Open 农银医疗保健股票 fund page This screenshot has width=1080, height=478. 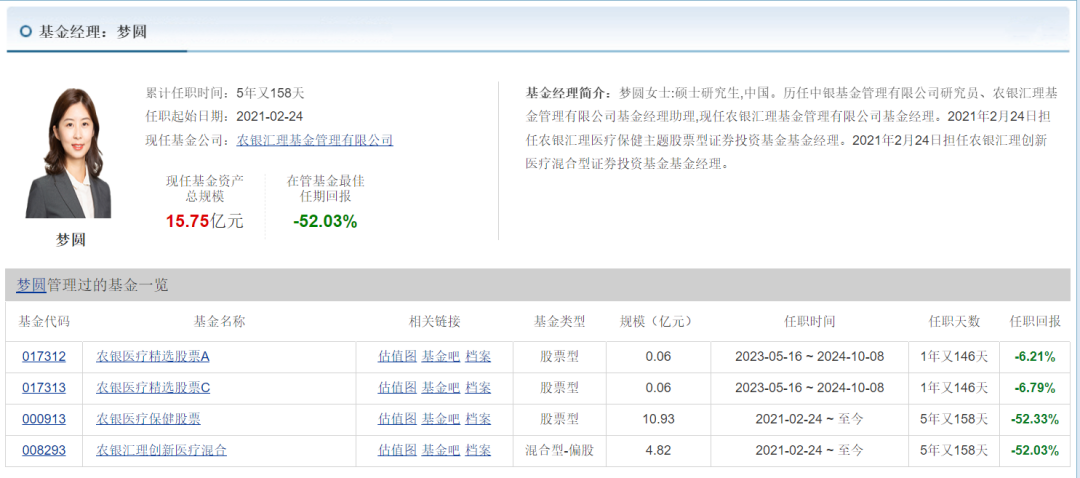click(x=148, y=419)
